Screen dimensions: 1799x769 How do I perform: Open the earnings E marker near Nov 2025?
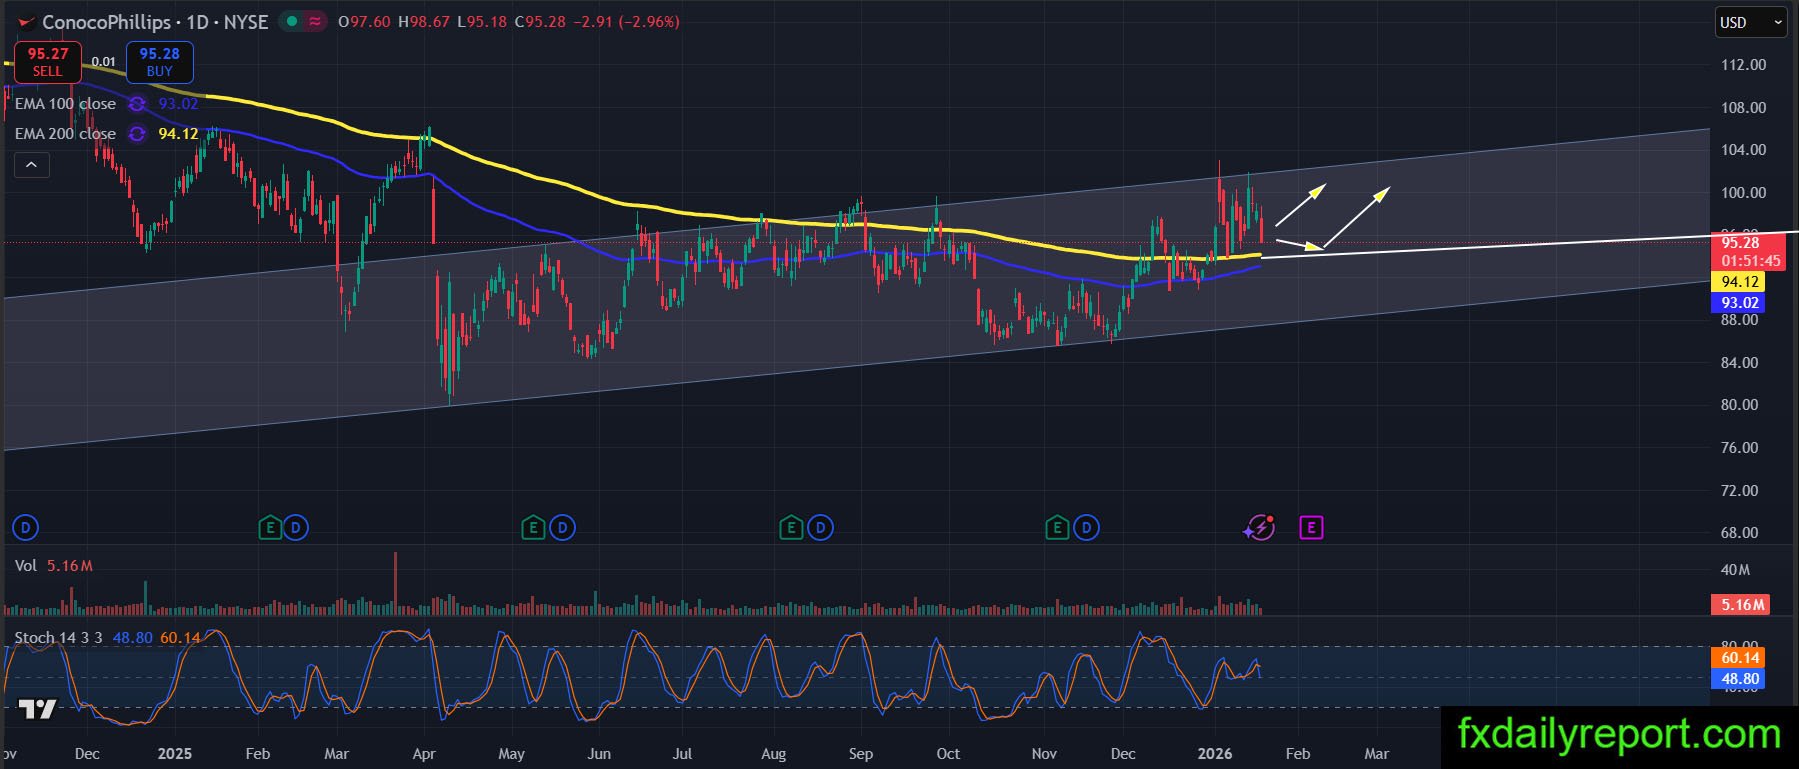(1058, 527)
